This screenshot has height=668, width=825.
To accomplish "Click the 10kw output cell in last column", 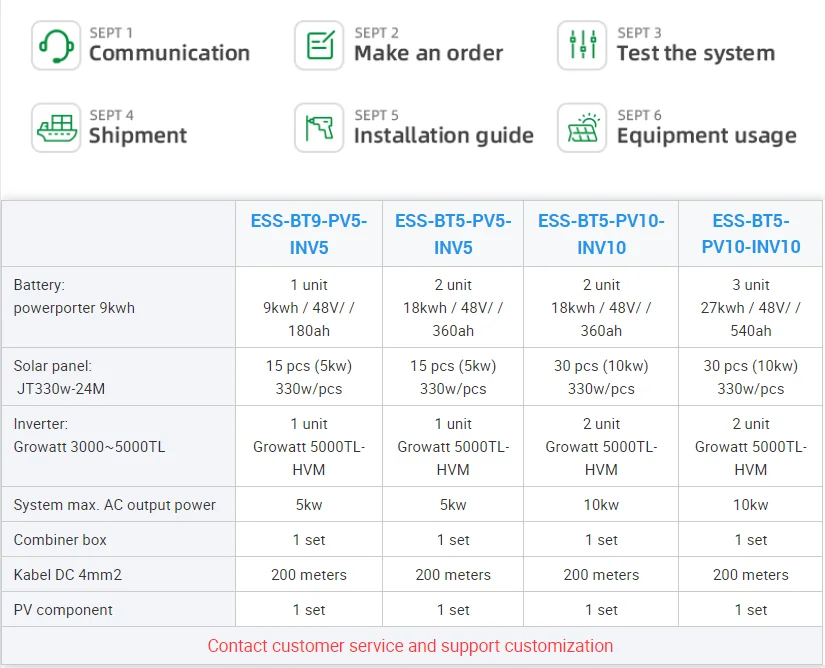I will 751,505.
